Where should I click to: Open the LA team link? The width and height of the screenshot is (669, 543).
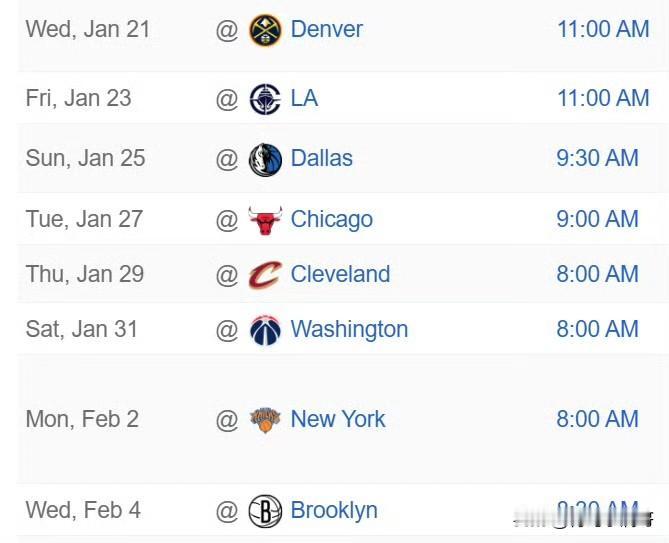[x=304, y=99]
